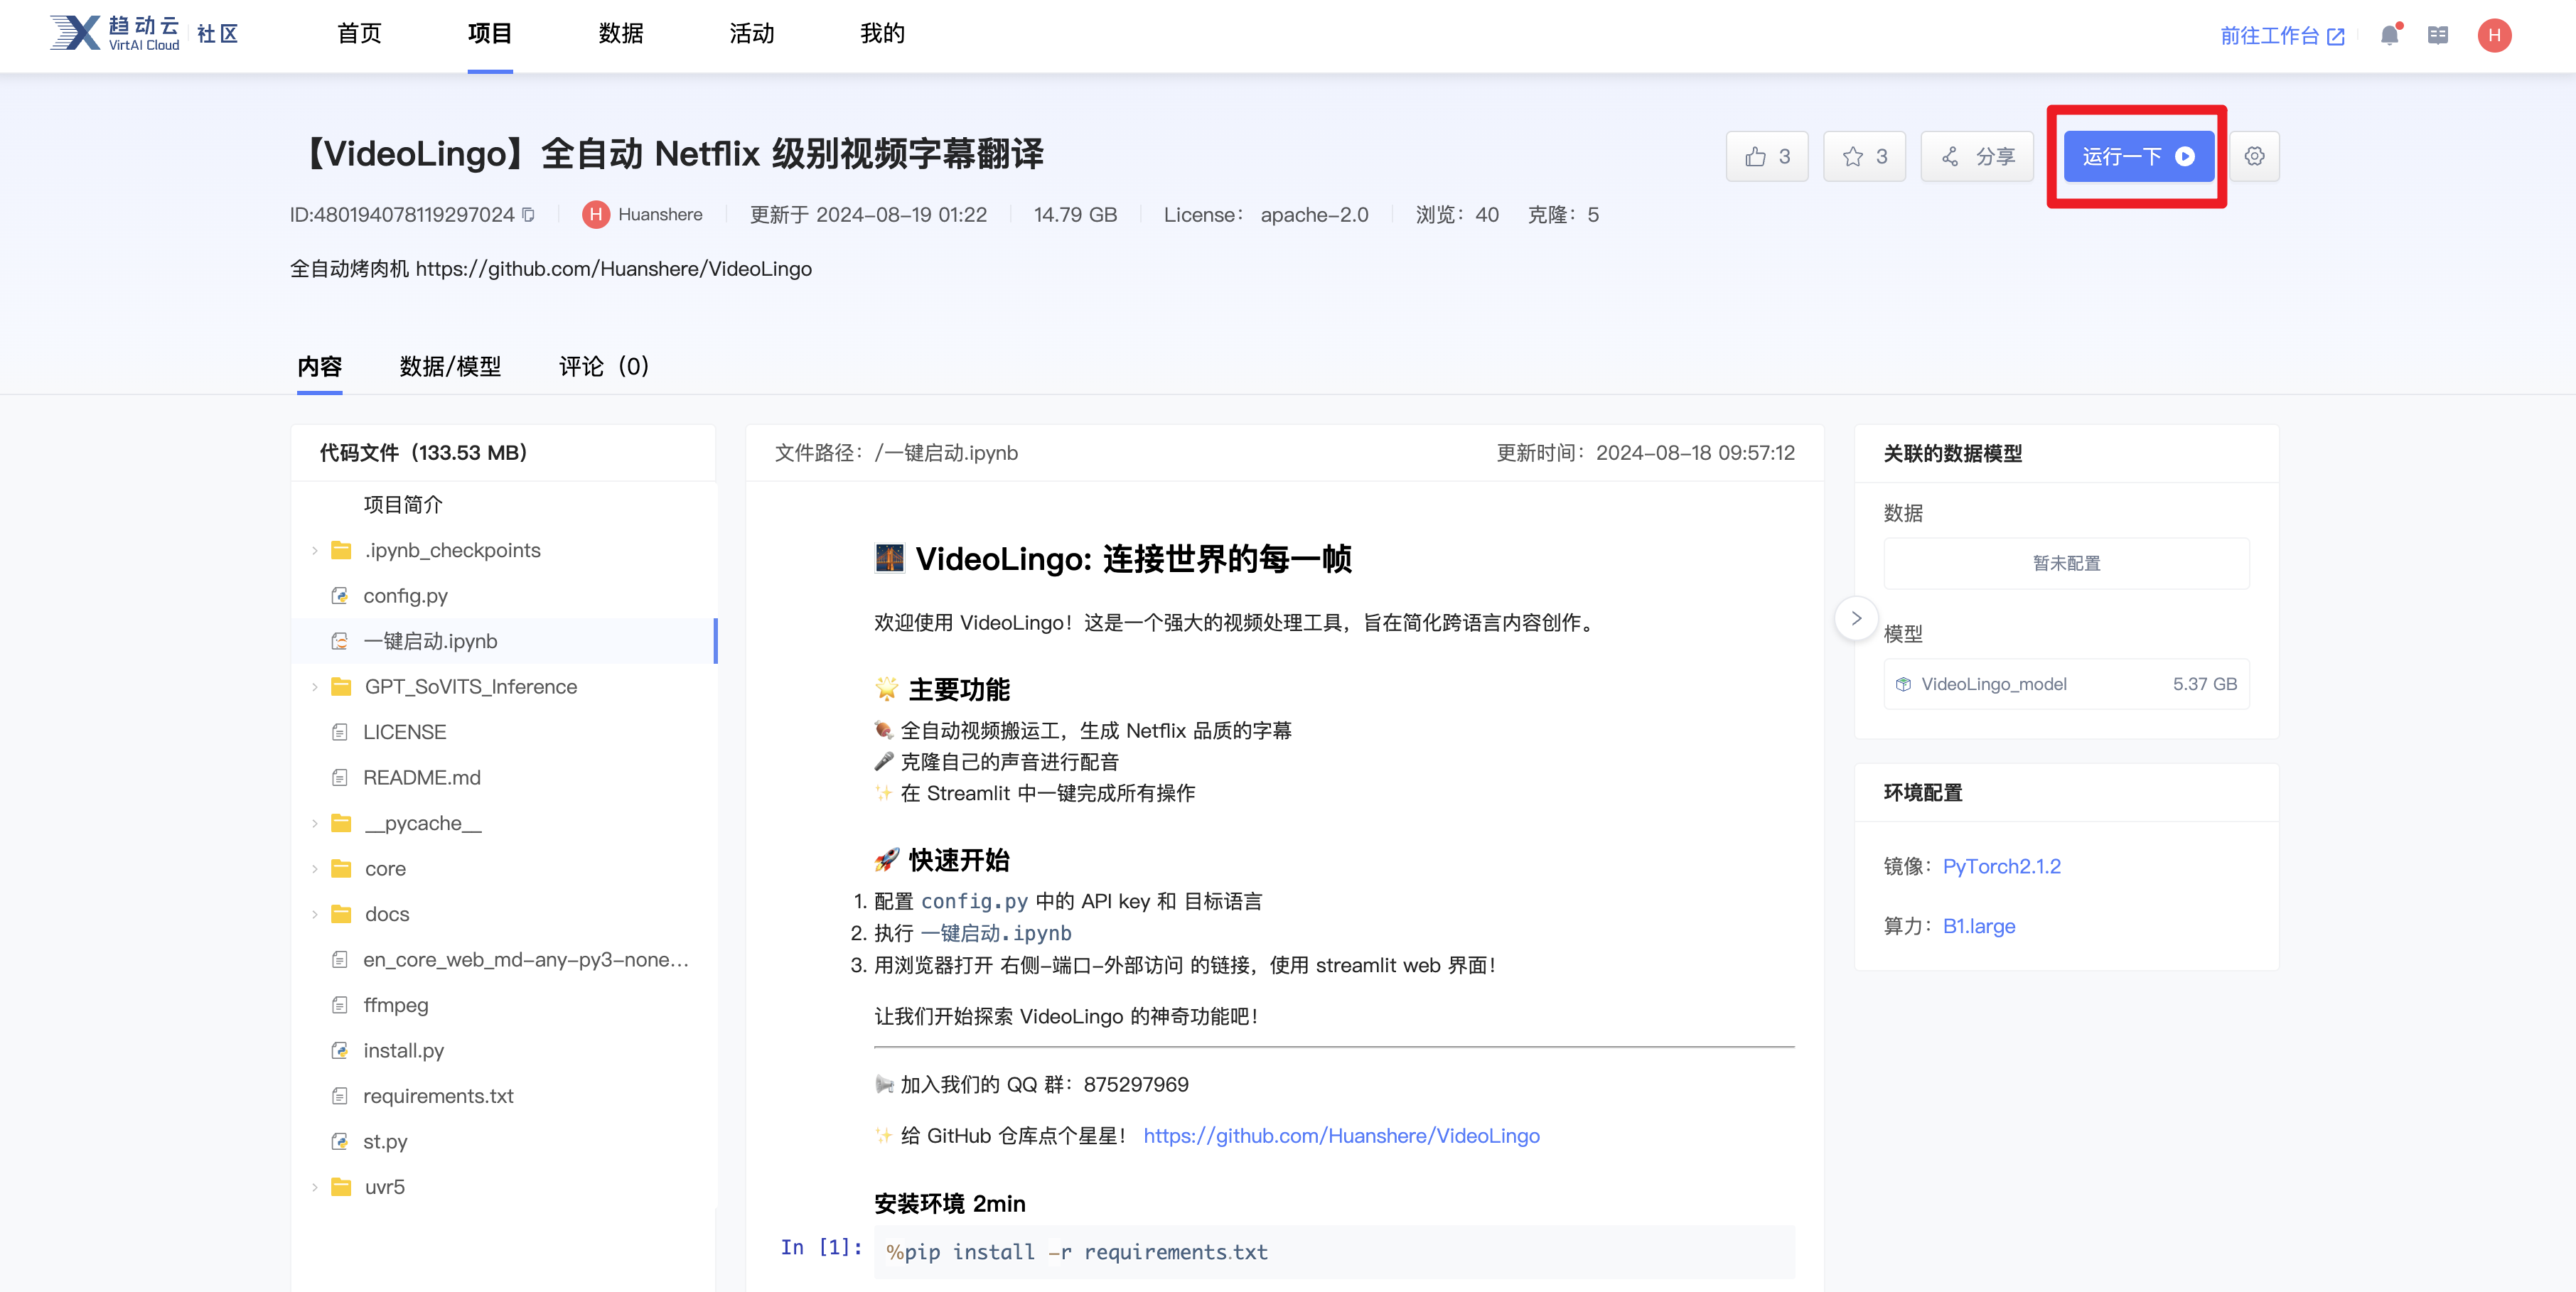This screenshot has width=2576, height=1292.
Task: Click the Huanshere author name
Action: point(660,215)
